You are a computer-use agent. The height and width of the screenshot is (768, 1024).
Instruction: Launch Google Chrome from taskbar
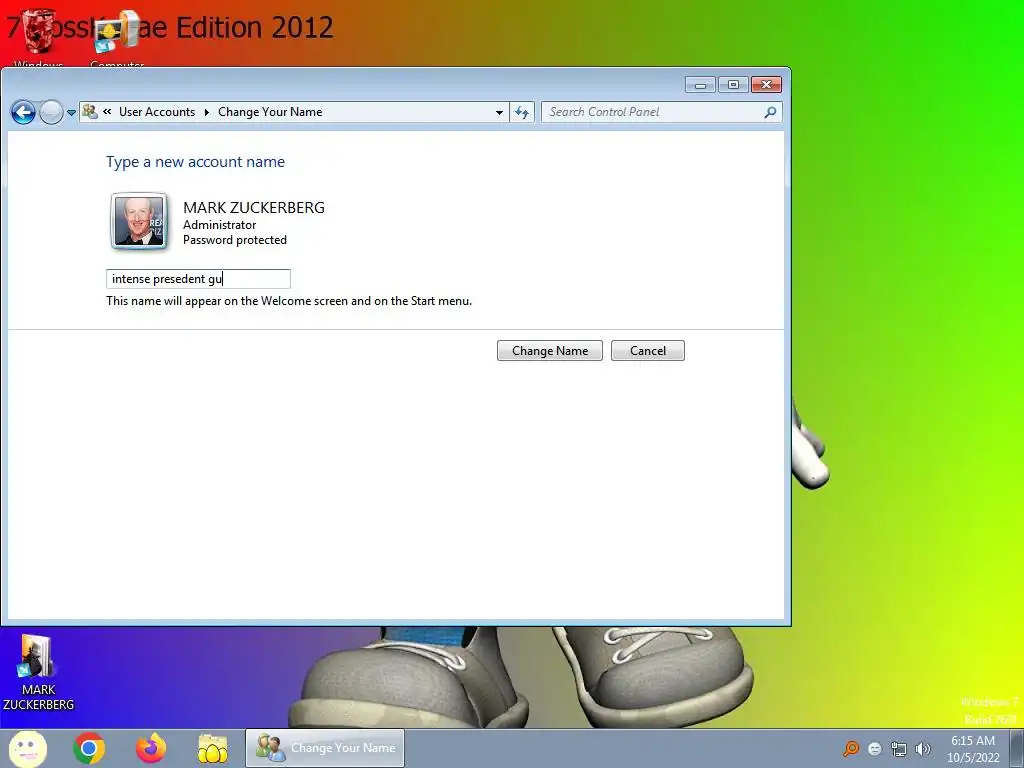click(89, 748)
